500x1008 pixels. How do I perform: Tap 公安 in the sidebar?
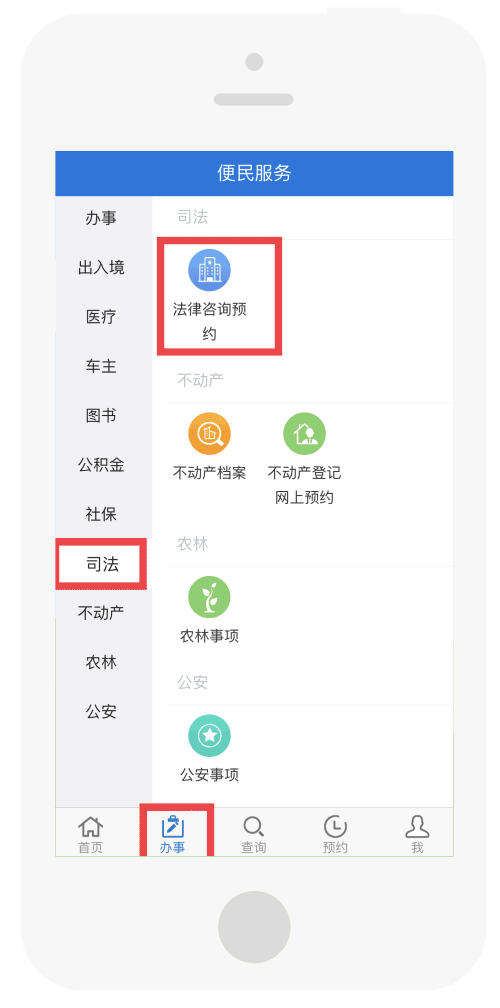pyautogui.click(x=102, y=712)
